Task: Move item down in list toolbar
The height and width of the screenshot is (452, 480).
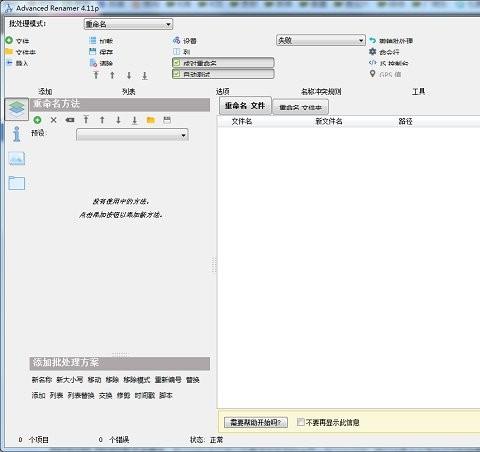Action: (x=129, y=75)
